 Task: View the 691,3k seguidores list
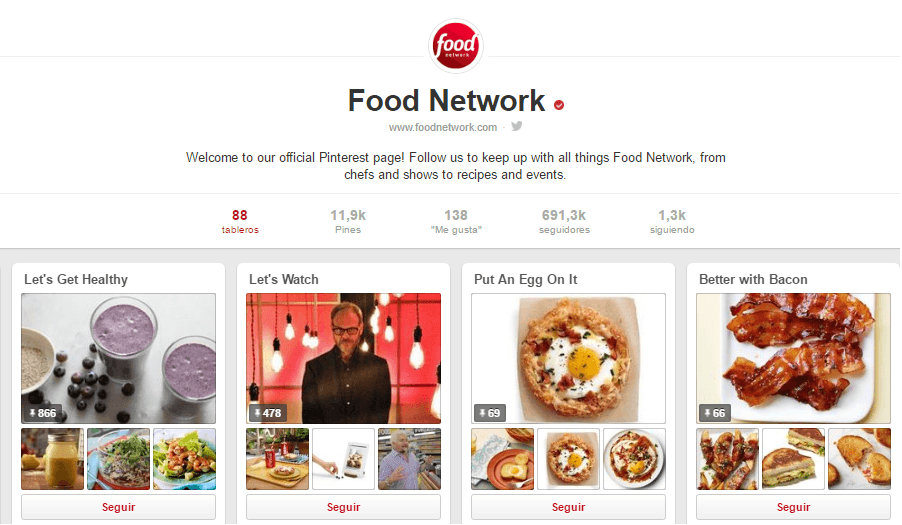coord(564,221)
